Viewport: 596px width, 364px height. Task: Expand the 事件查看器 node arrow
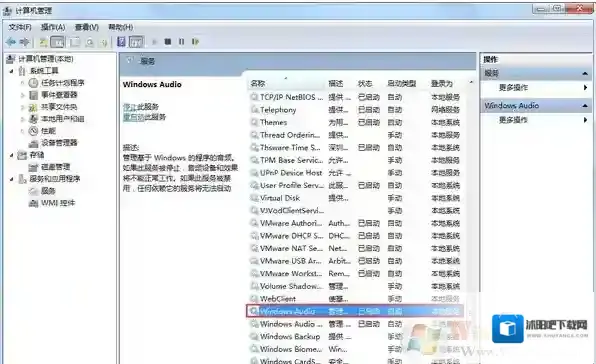(22, 95)
